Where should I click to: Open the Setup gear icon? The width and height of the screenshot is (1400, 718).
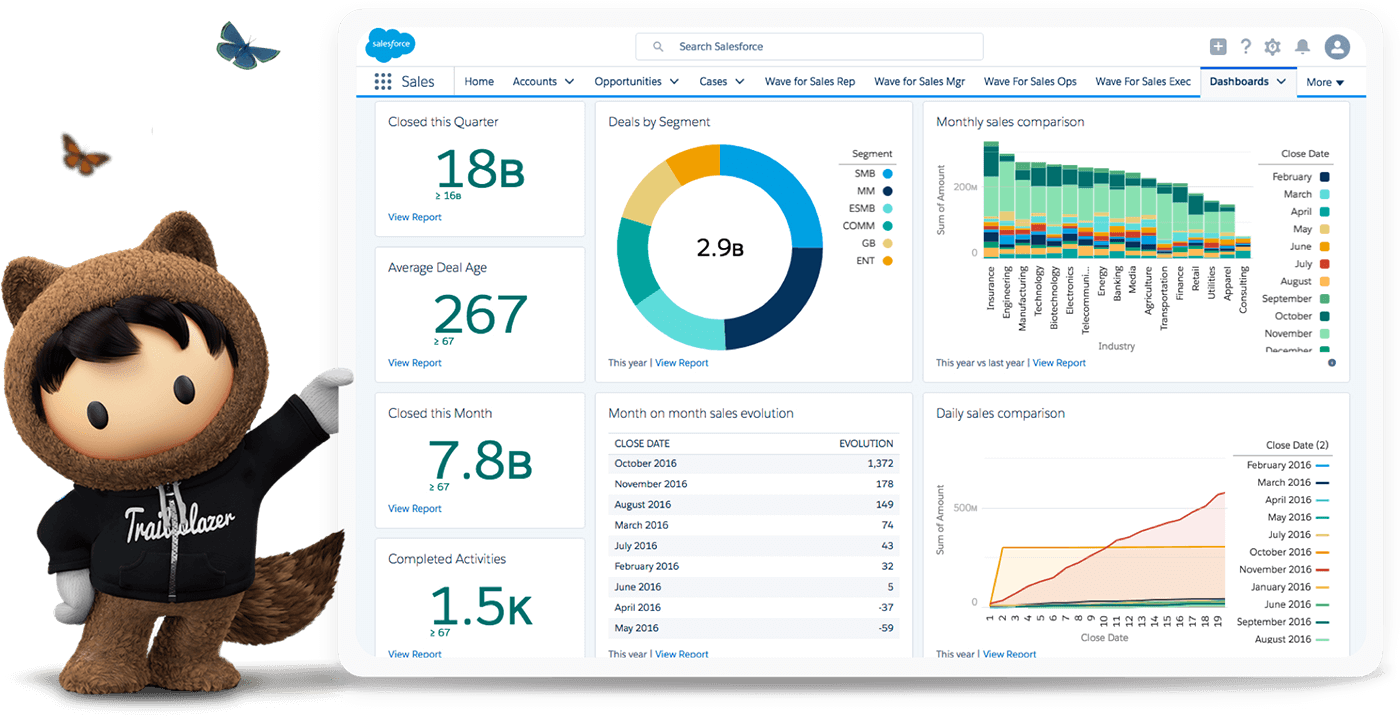click(1273, 47)
